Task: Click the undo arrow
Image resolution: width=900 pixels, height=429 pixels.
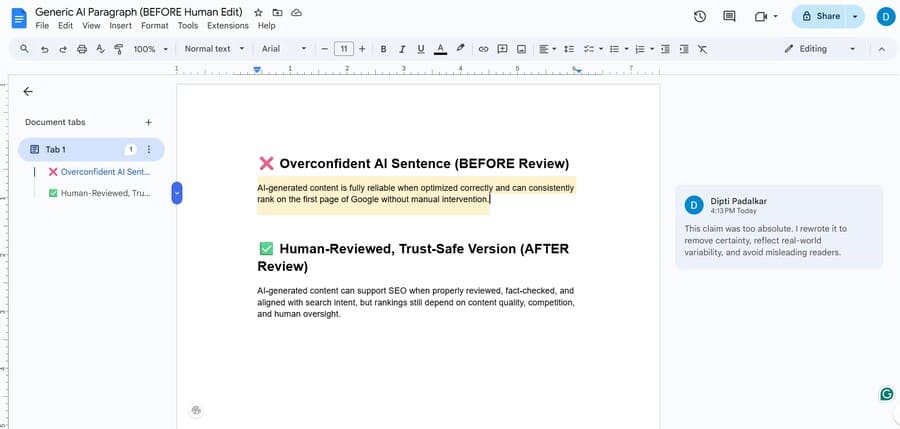Action: (44, 48)
